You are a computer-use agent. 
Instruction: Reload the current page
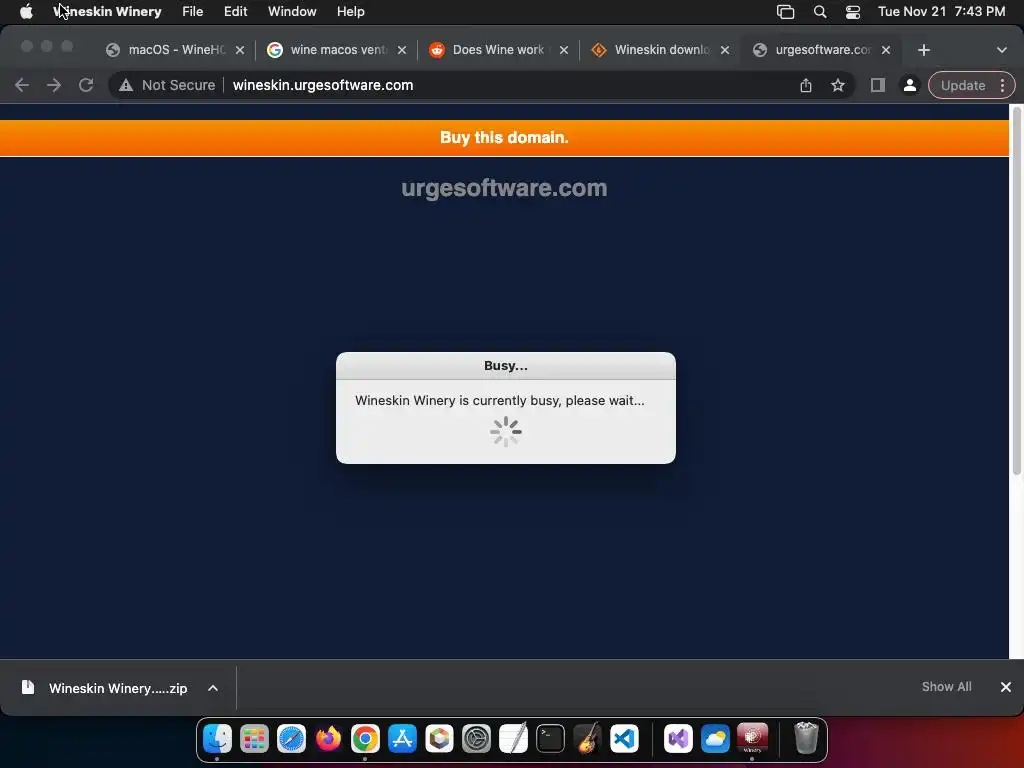tap(86, 85)
